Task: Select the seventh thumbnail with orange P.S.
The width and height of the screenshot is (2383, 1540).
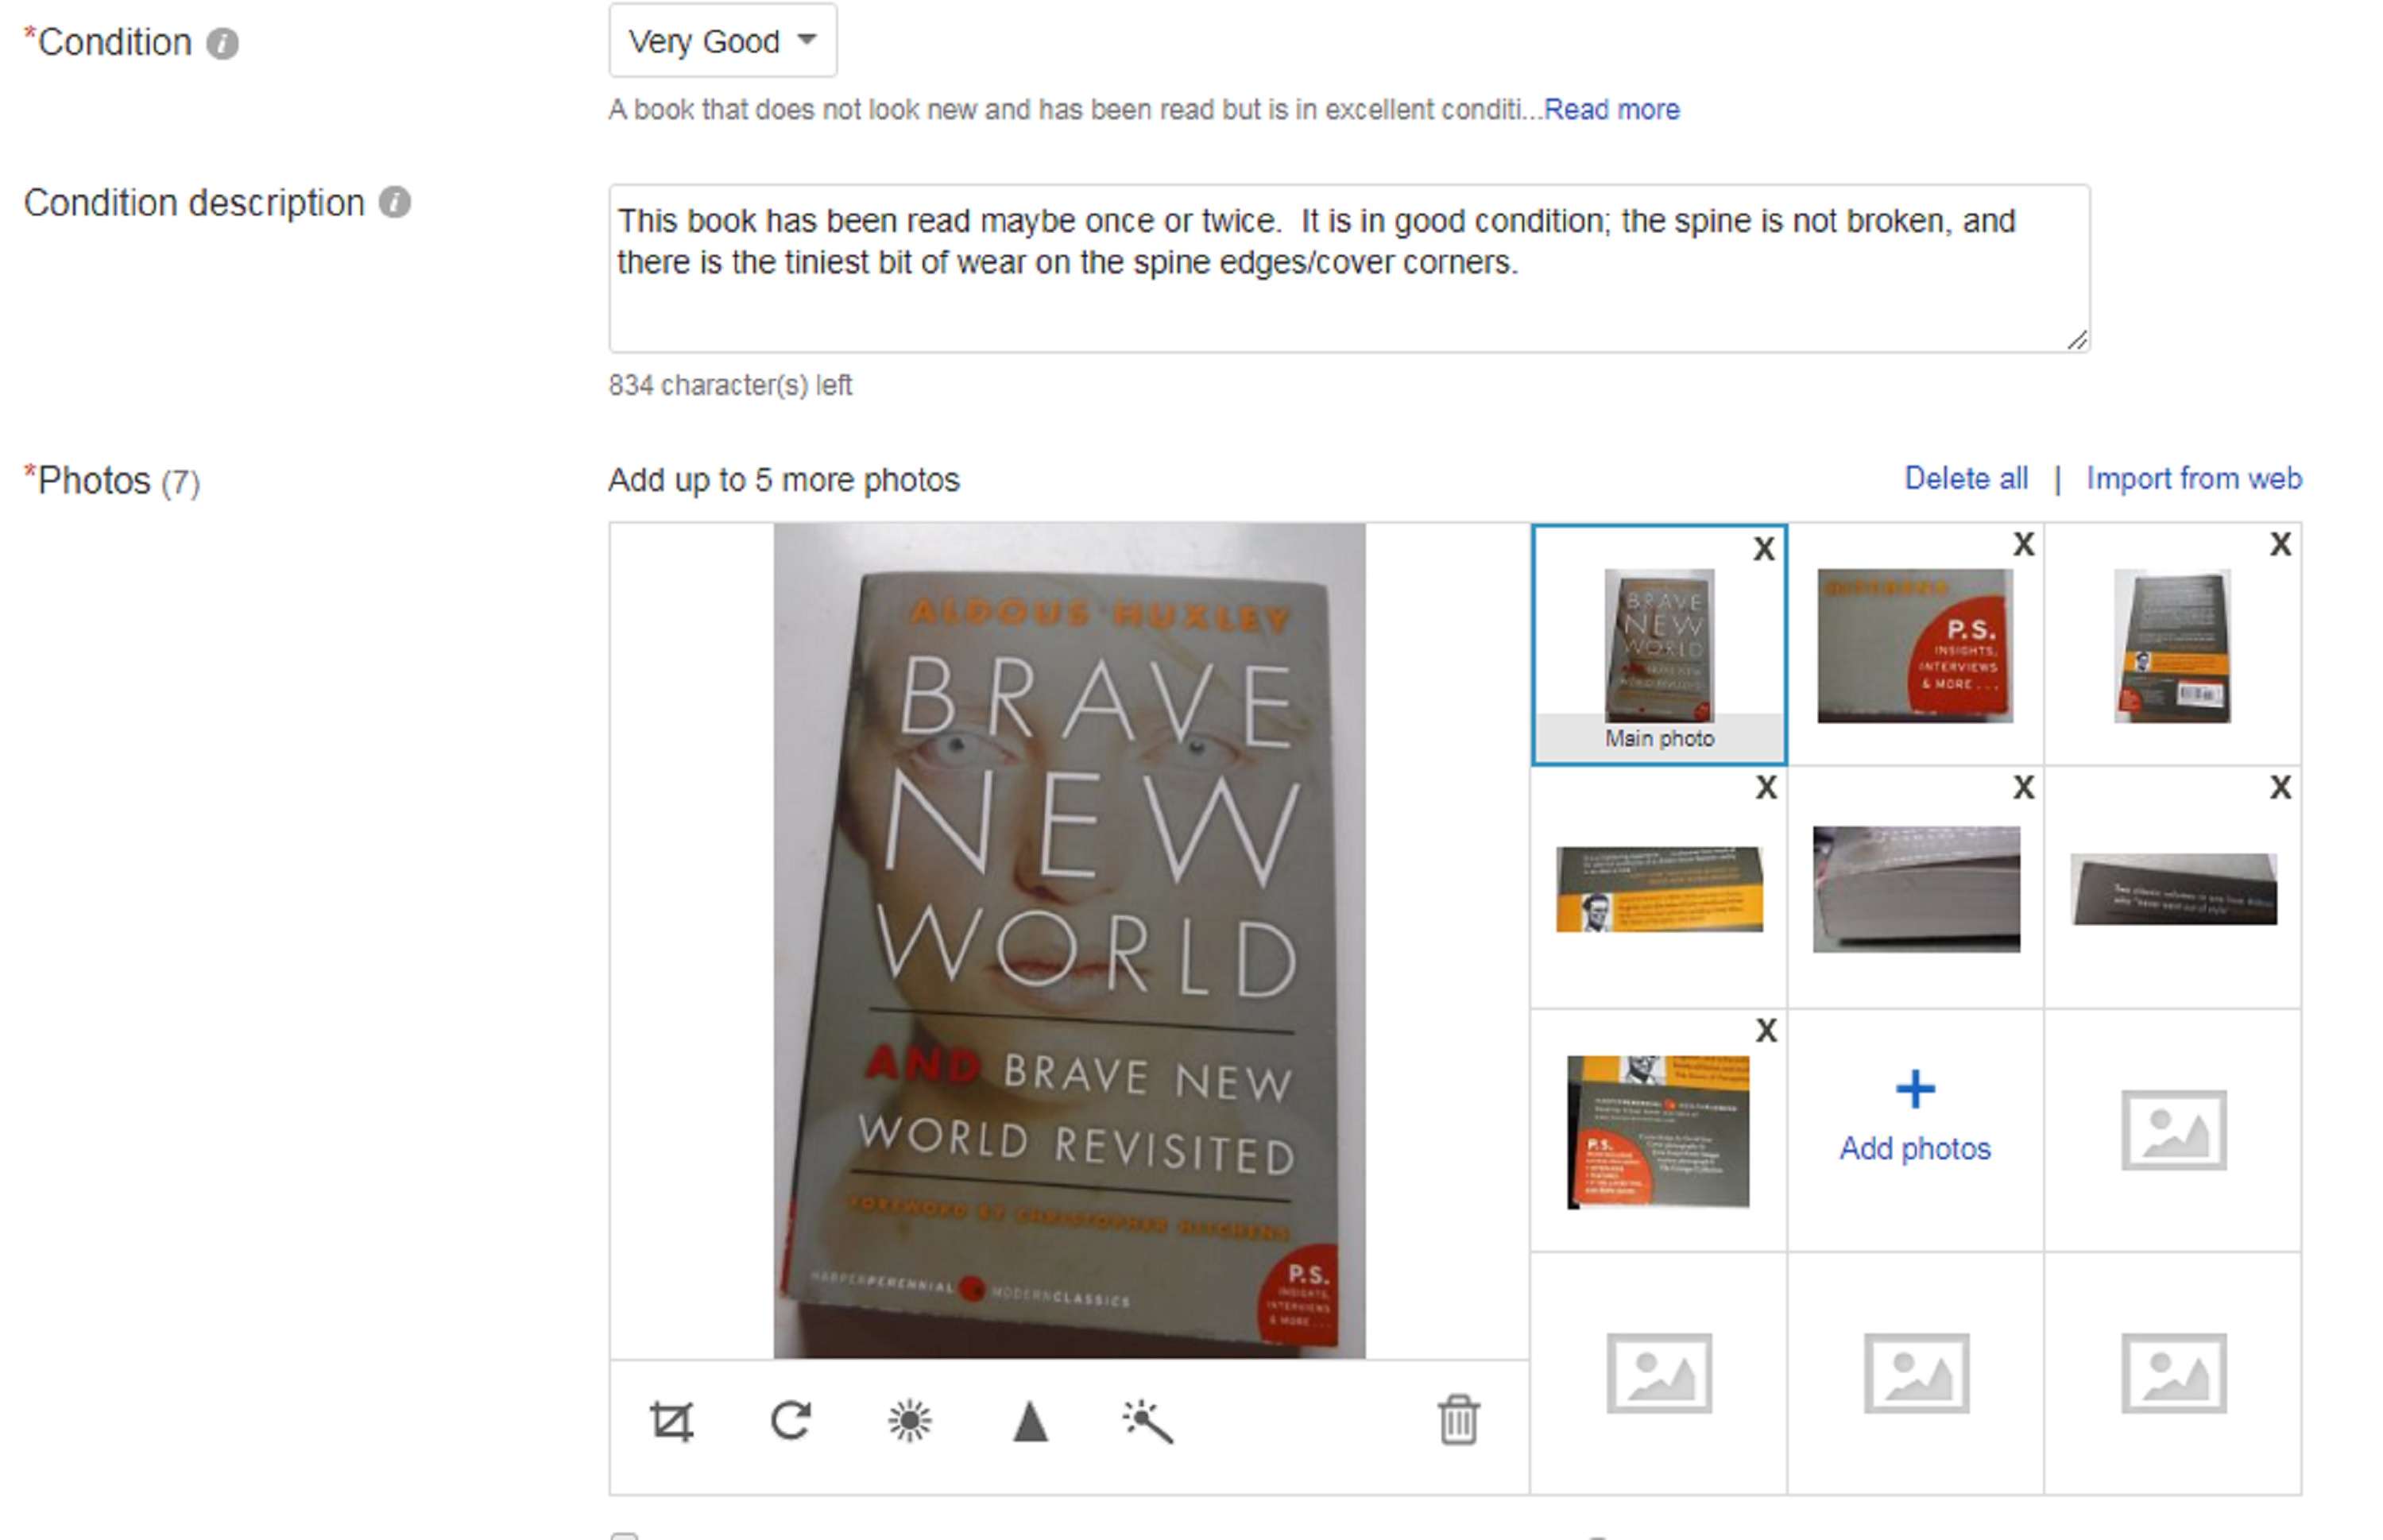Action: coord(1657,1131)
